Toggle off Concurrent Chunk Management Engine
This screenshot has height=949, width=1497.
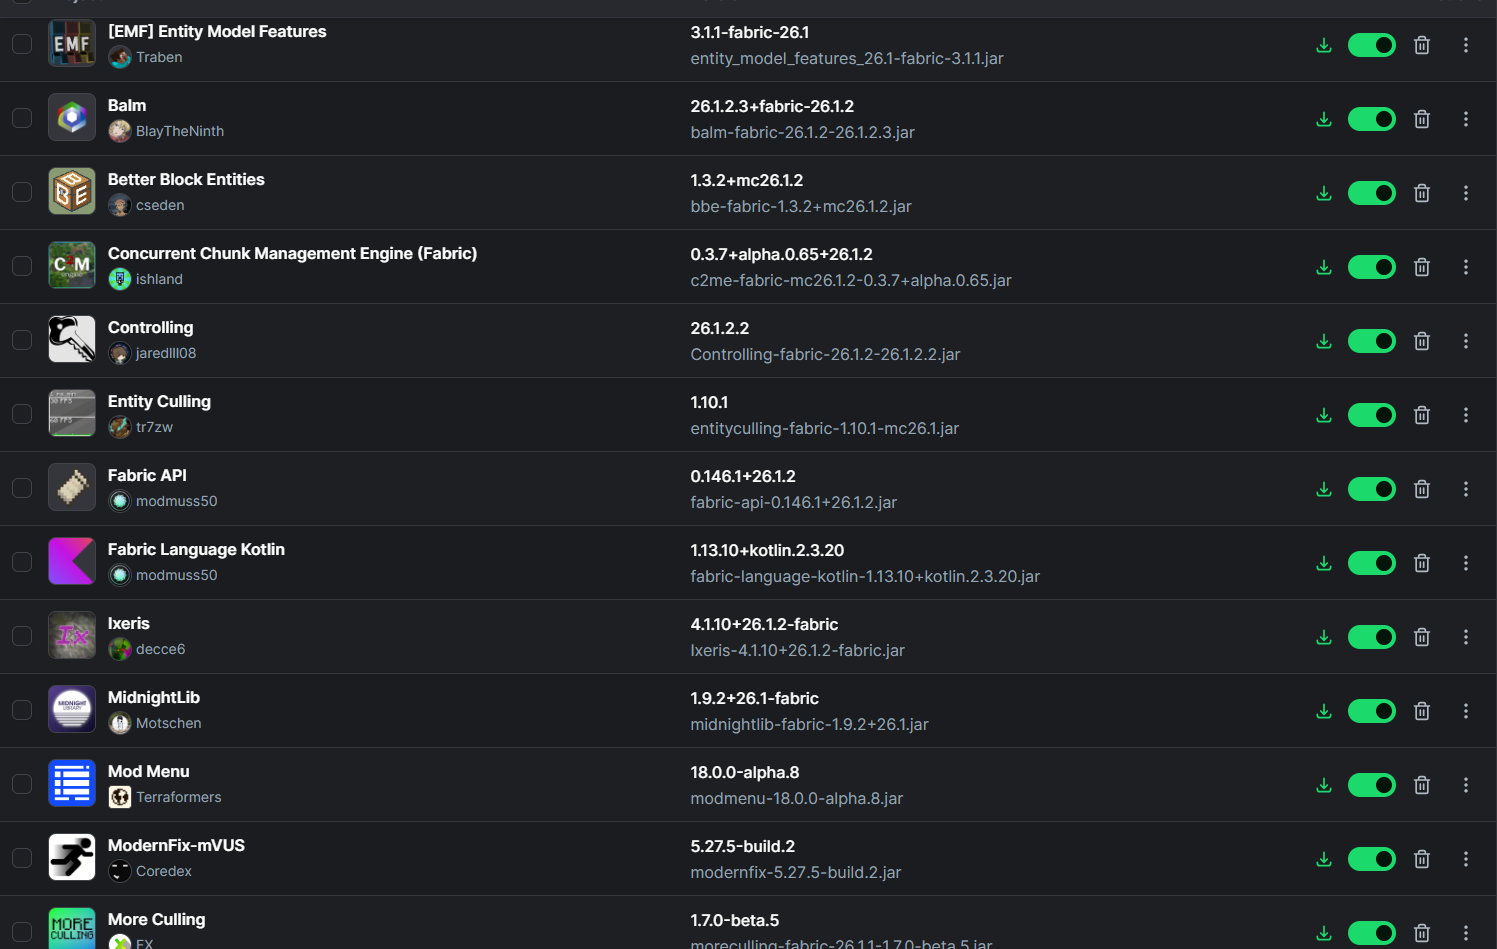[x=1371, y=267]
